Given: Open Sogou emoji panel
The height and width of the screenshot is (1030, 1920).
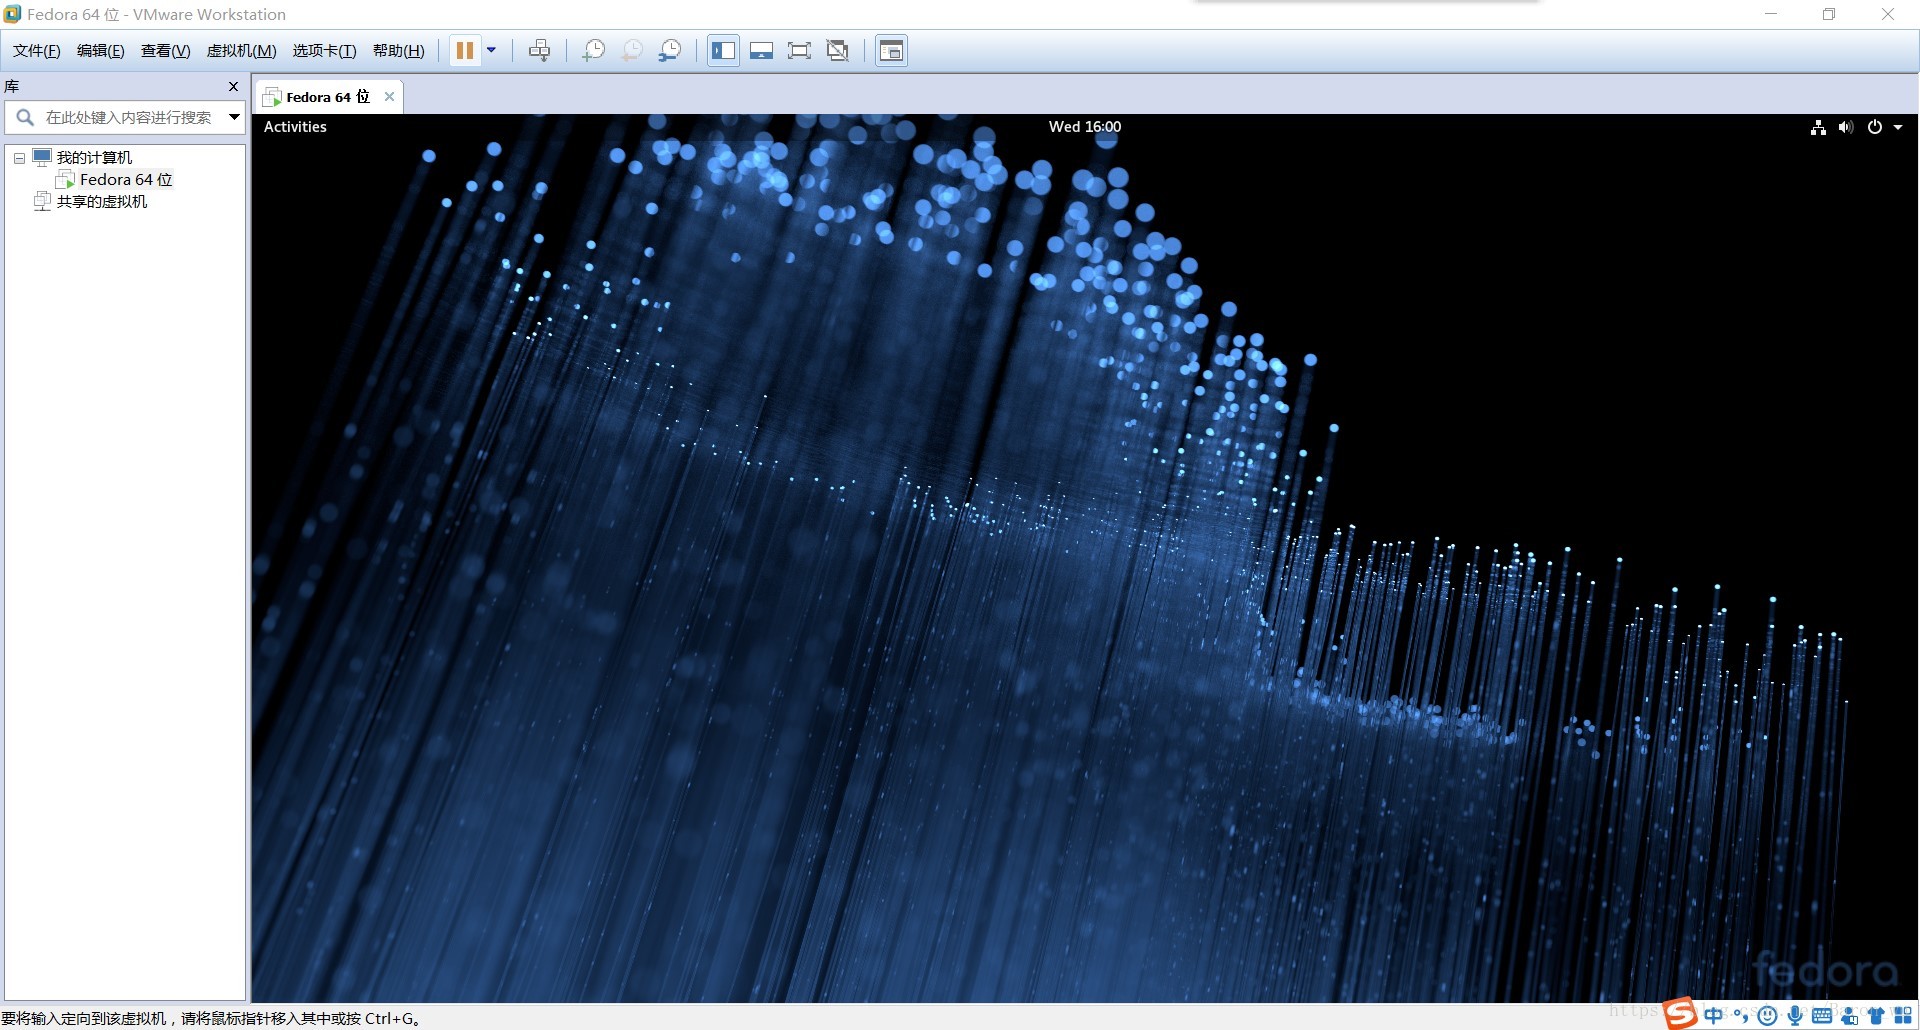Looking at the screenshot, I should [x=1767, y=1016].
